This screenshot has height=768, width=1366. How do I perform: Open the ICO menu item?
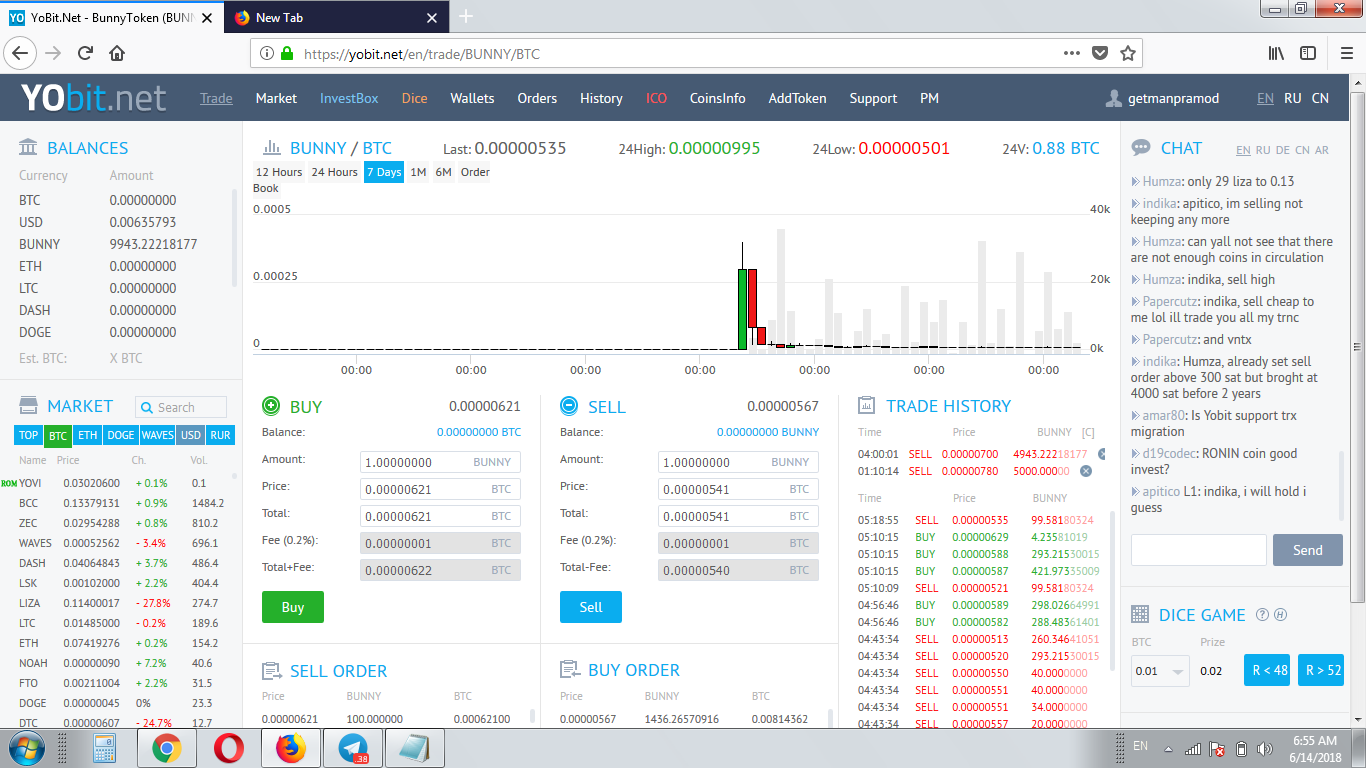(x=656, y=98)
